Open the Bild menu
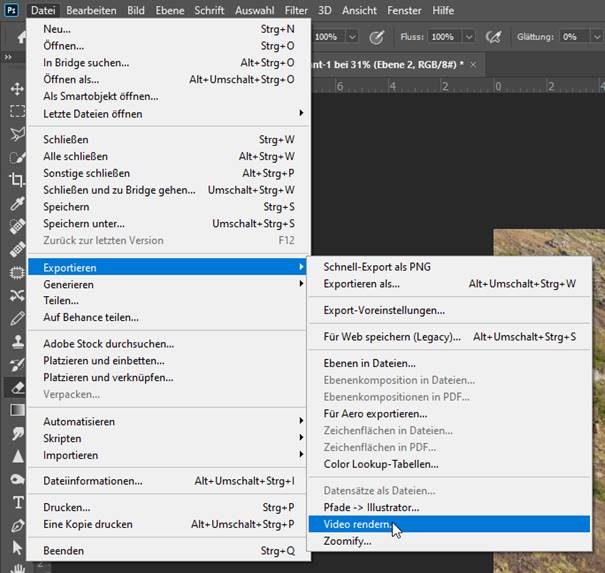 tap(136, 10)
